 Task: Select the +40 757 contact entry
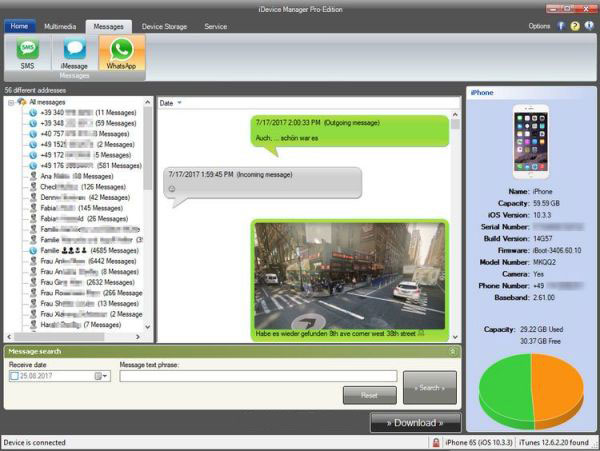click(85, 134)
